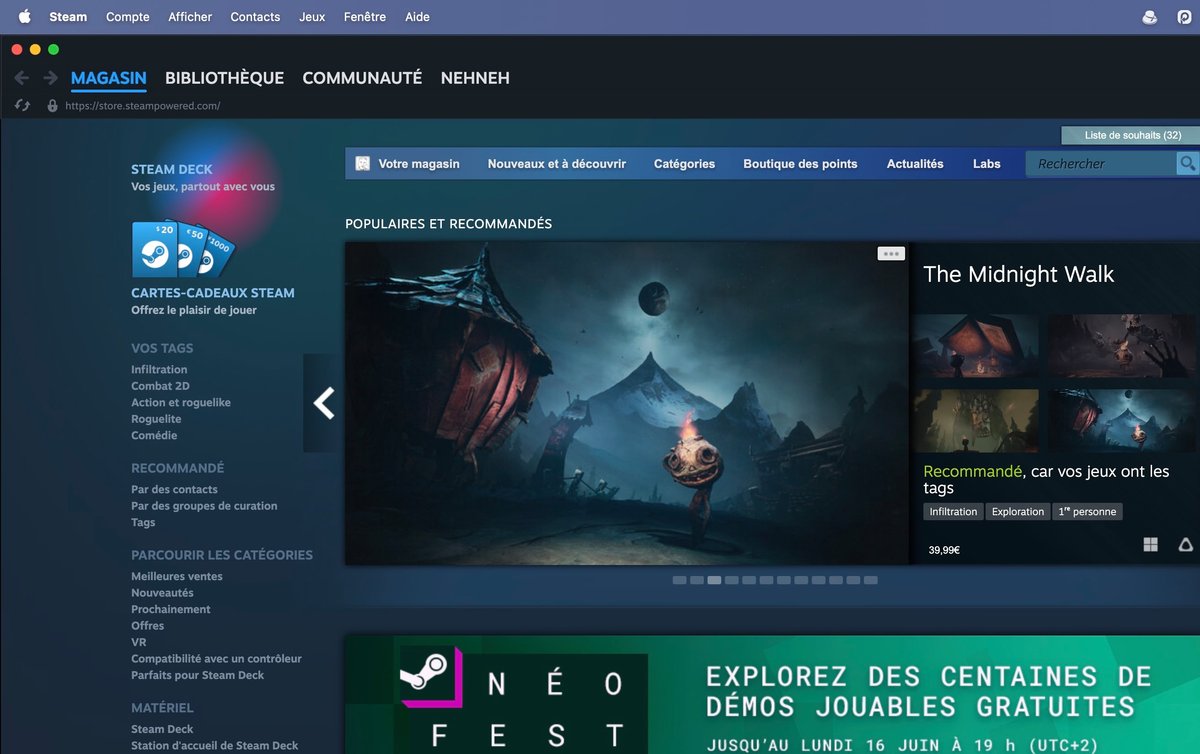The image size is (1200, 754).
Task: Open the Compte menu
Action: (x=128, y=17)
